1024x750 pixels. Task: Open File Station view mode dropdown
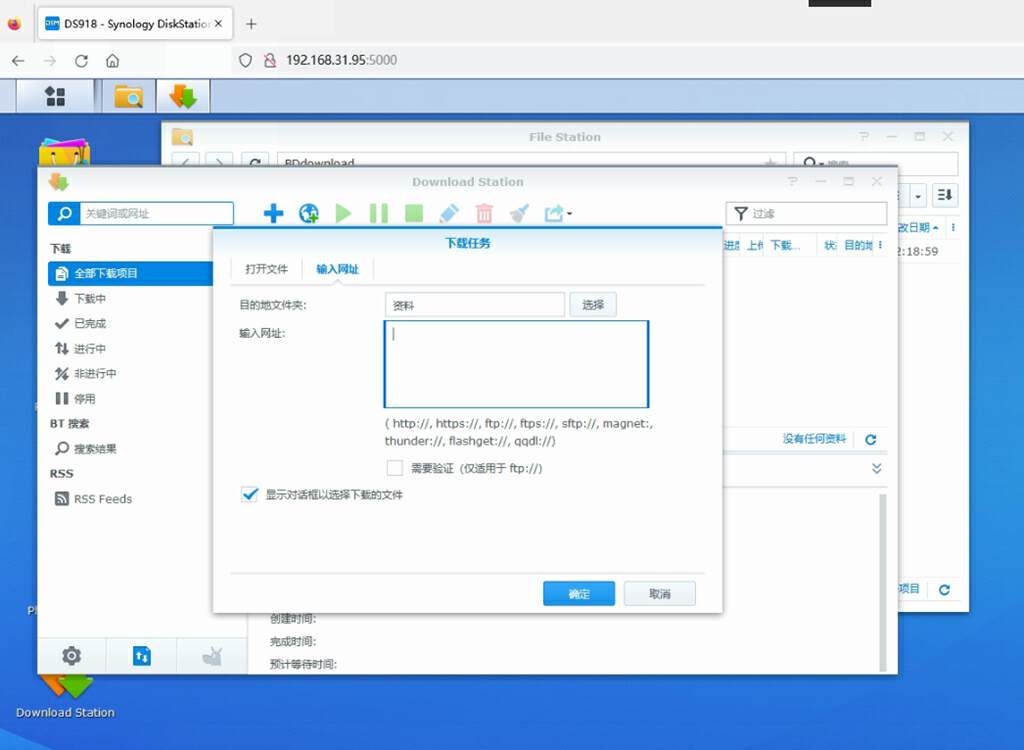pyautogui.click(x=918, y=195)
